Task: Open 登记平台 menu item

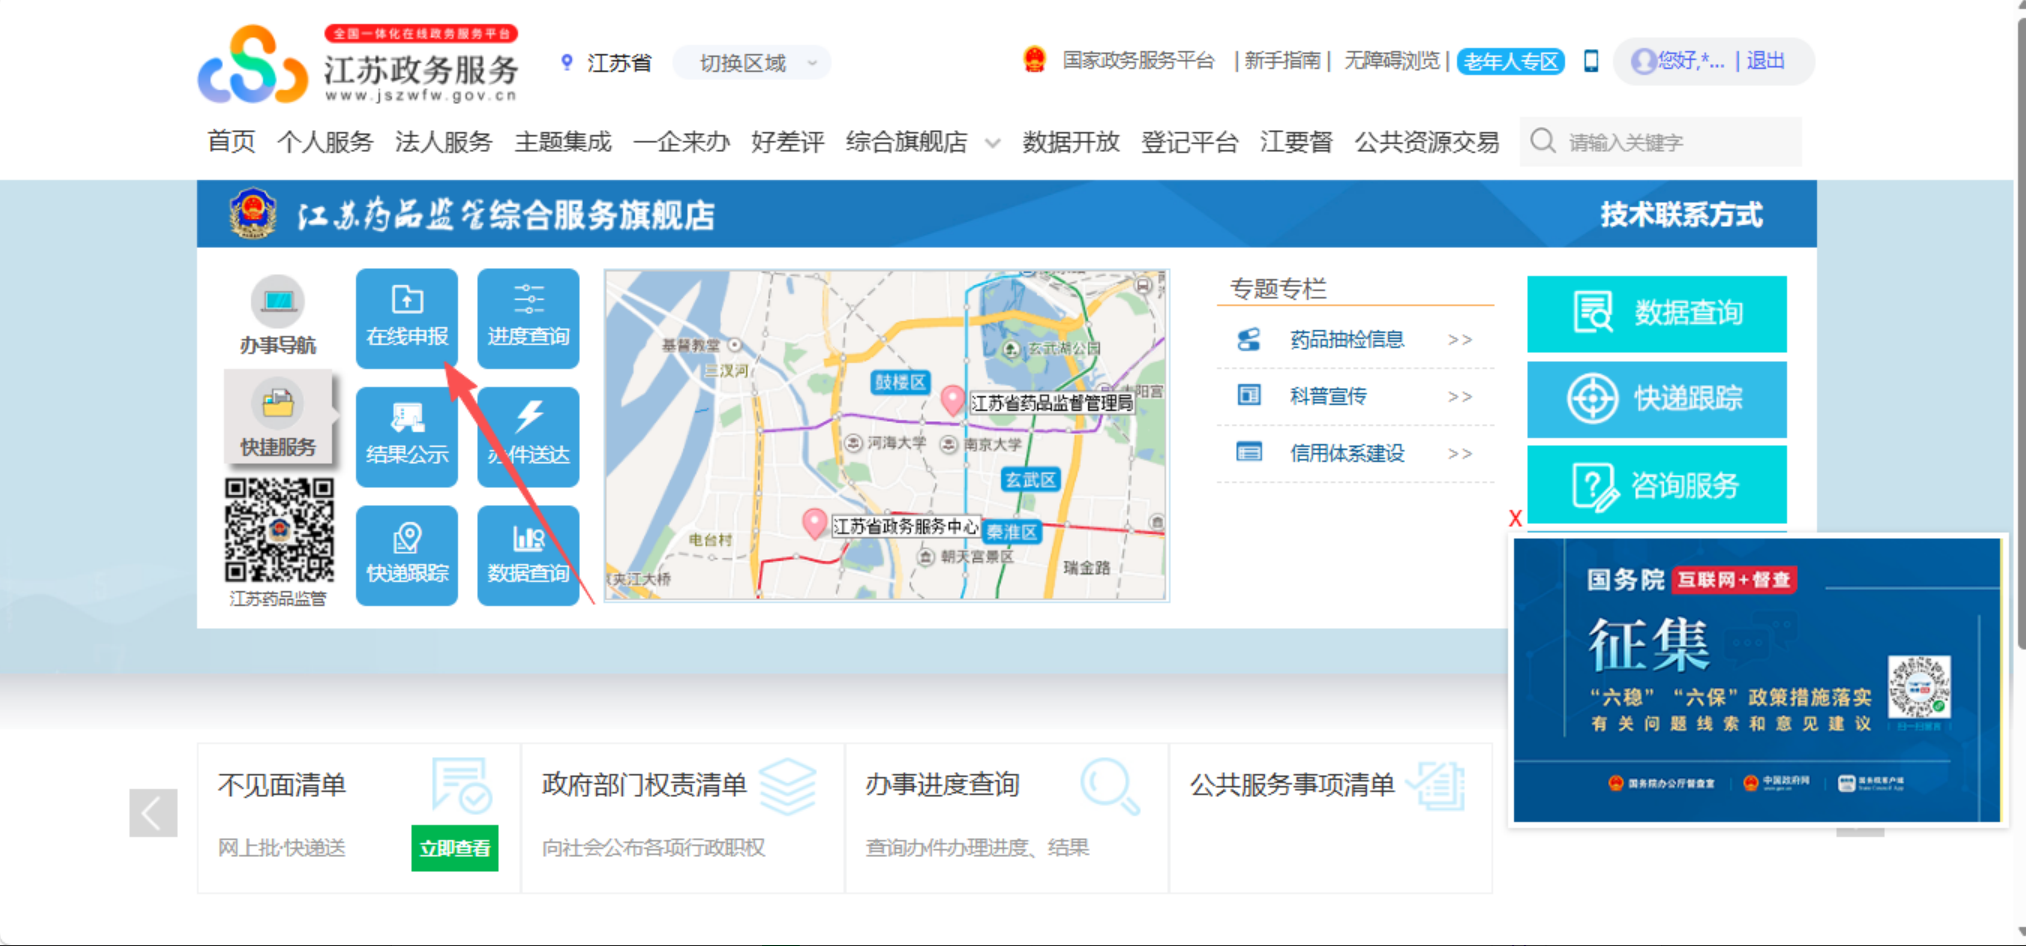Action: coord(1190,142)
